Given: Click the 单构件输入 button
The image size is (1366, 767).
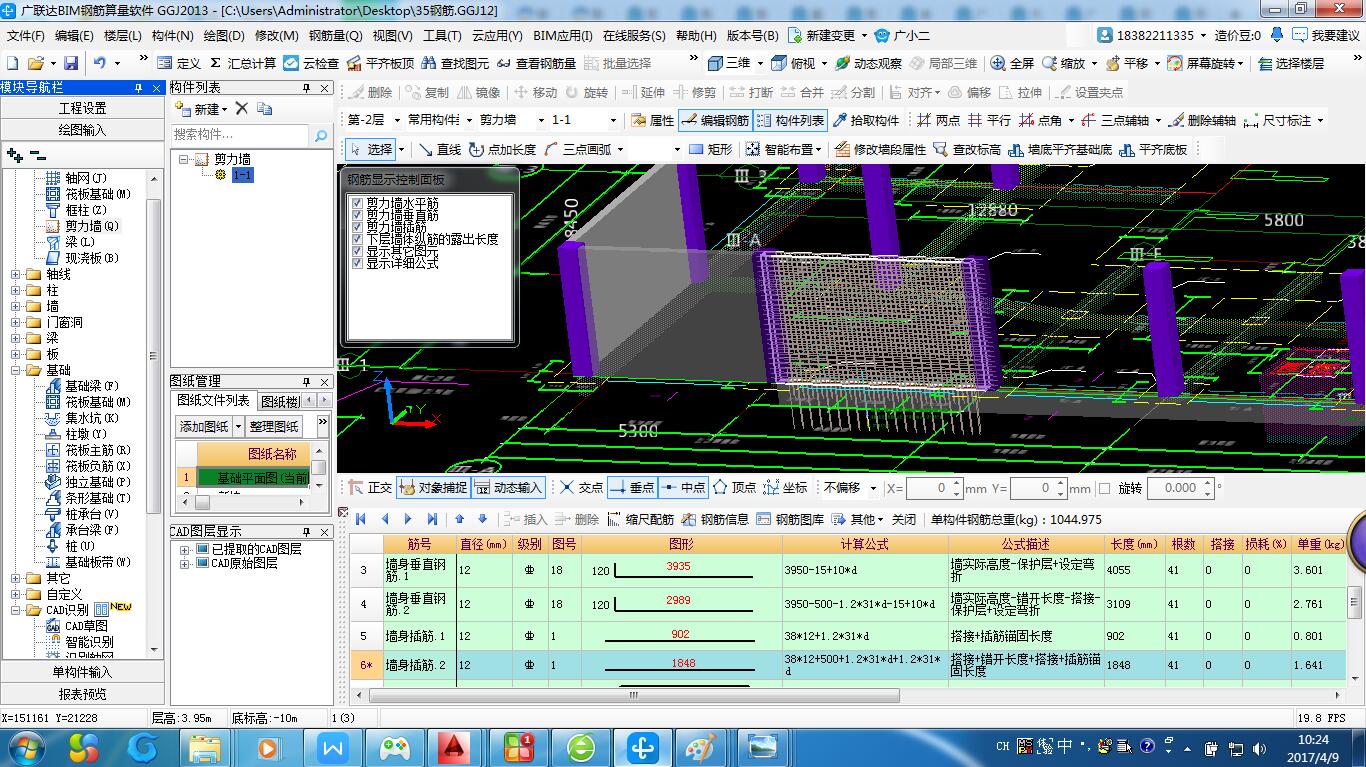Looking at the screenshot, I should coord(81,672).
